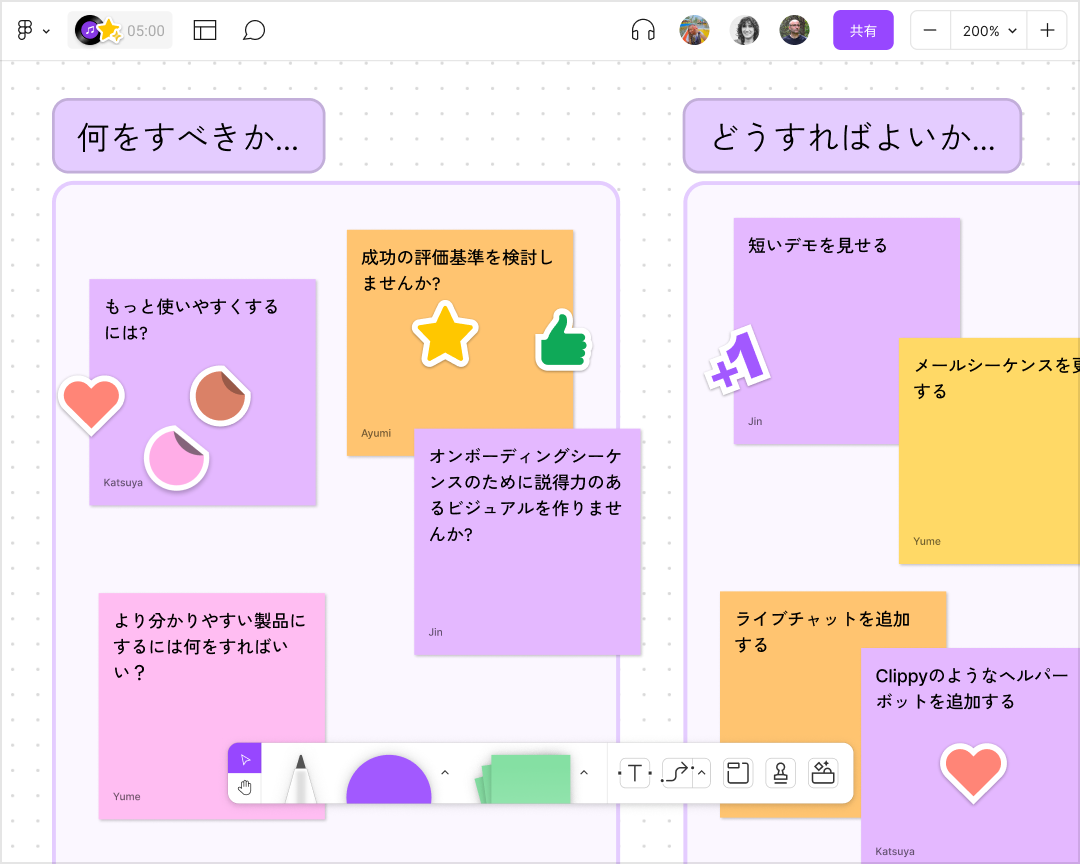
Task: Click the first collaborator avatar
Action: (694, 30)
